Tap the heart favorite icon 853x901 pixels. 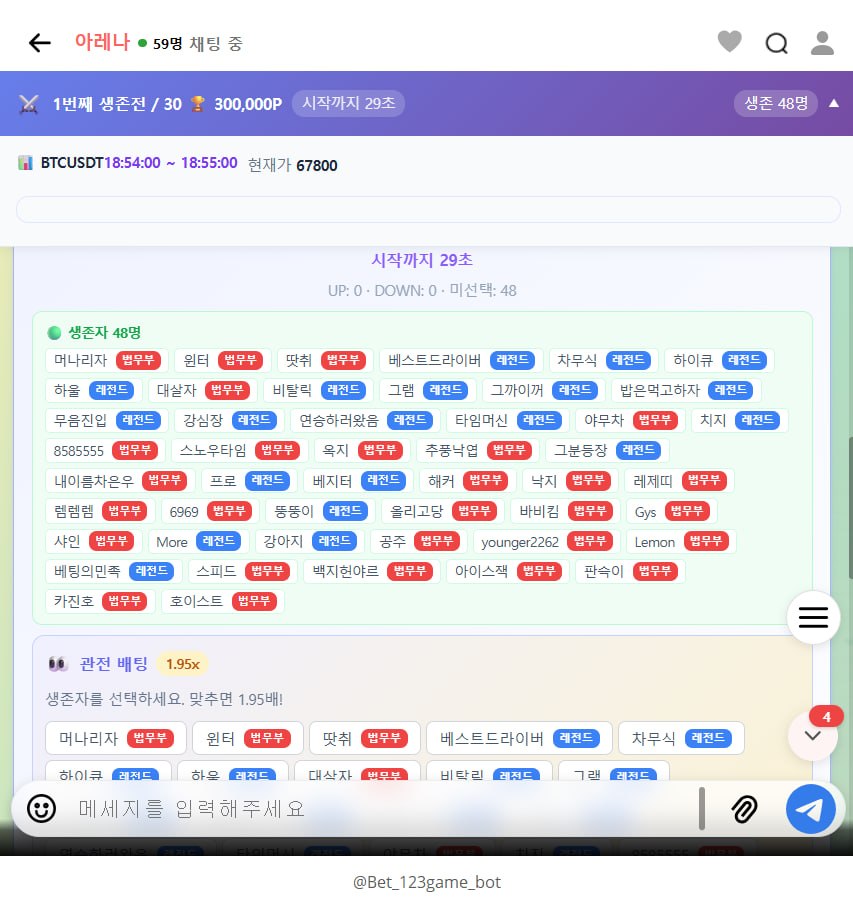click(730, 42)
